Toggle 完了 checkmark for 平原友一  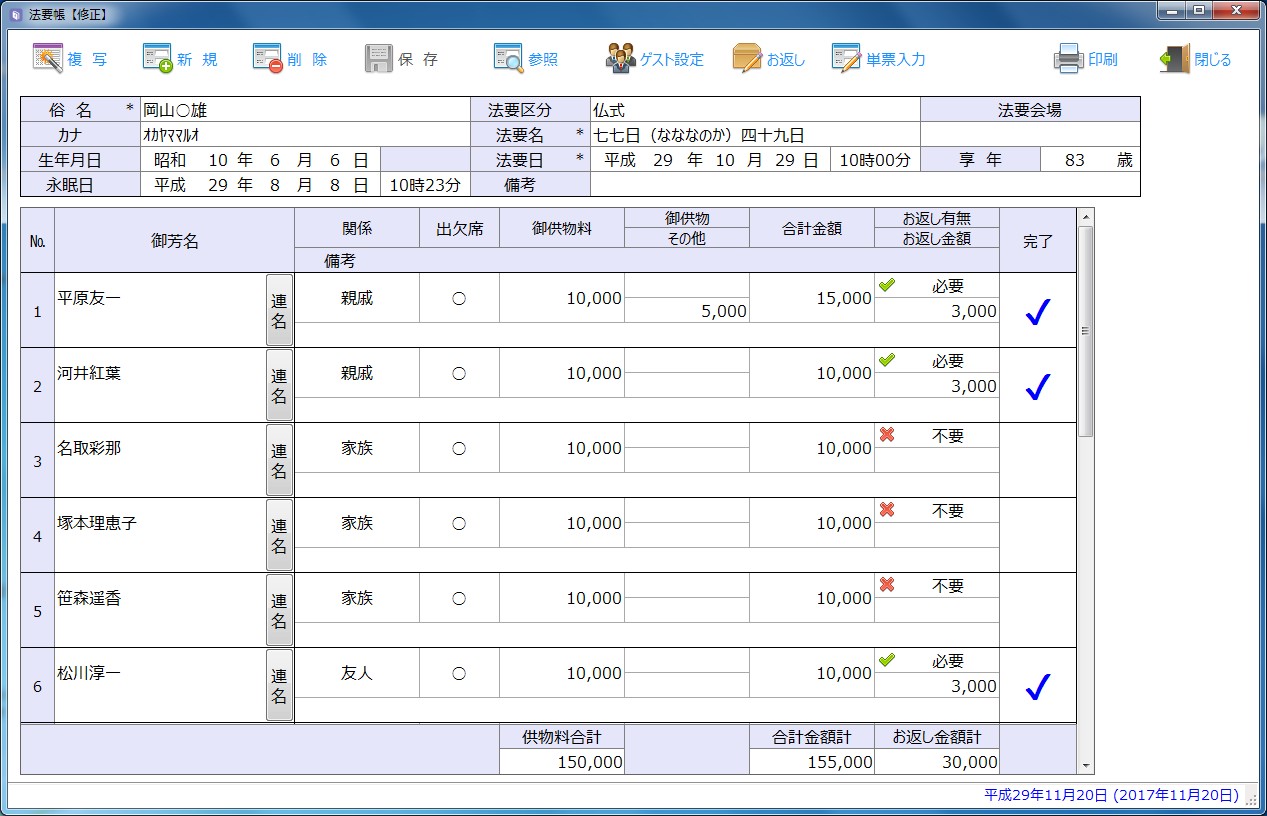point(1038,312)
